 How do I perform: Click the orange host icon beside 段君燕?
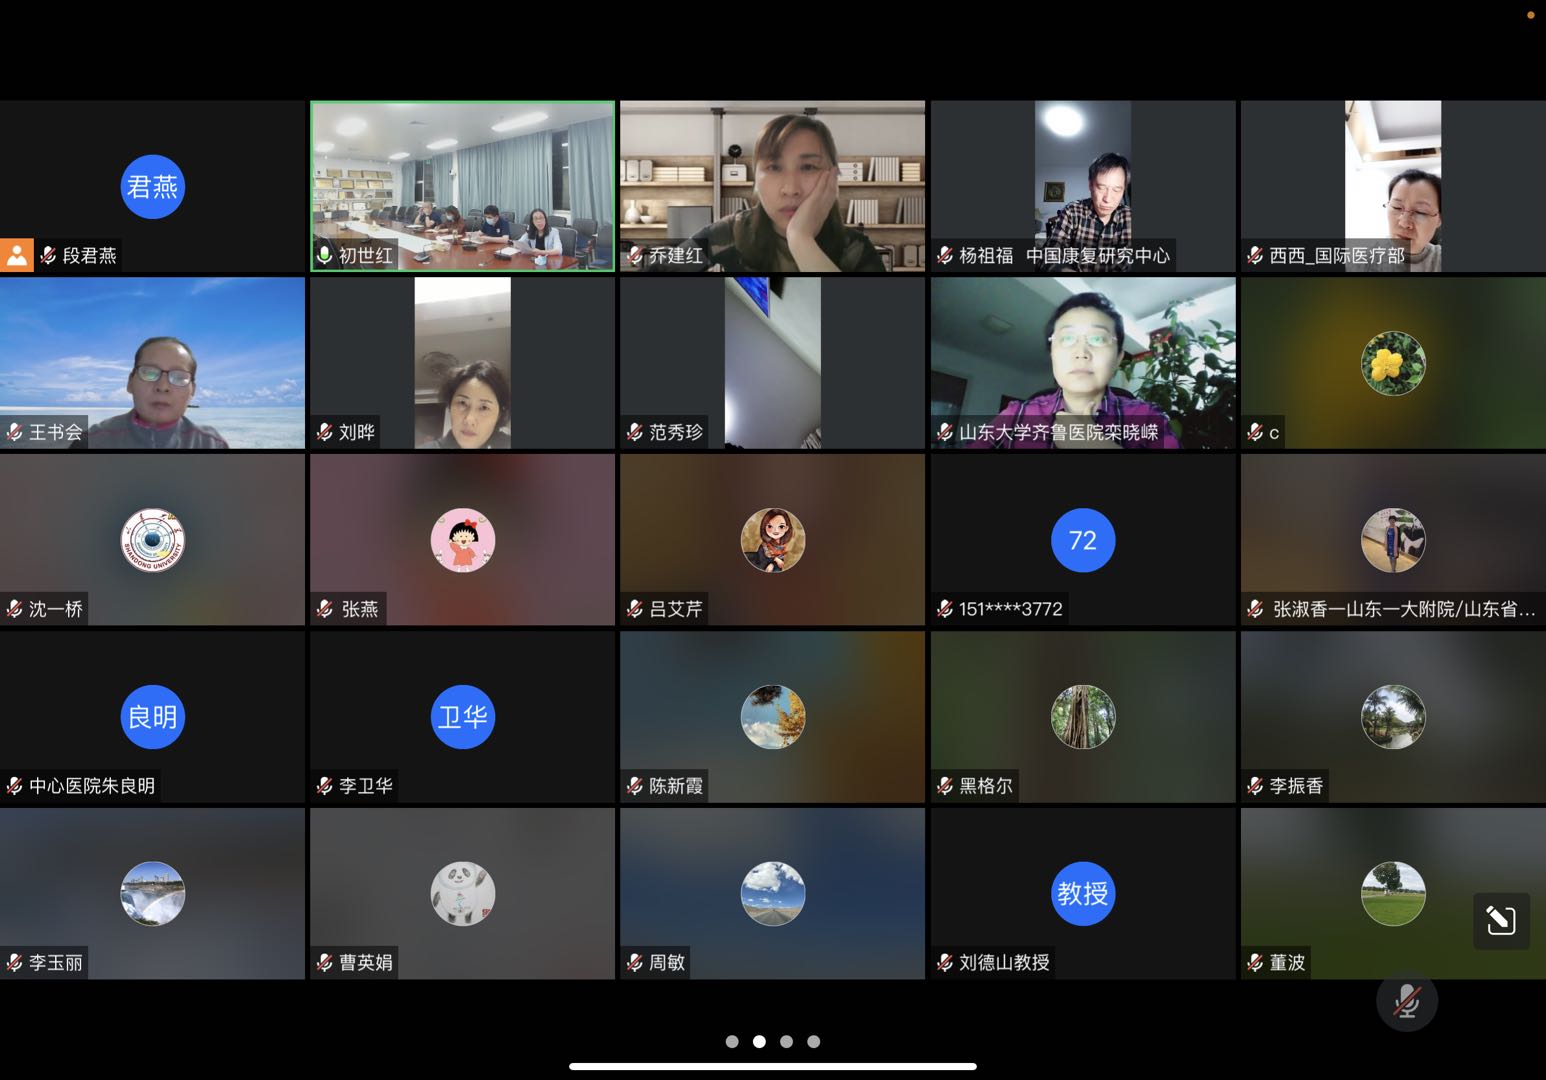click(17, 255)
